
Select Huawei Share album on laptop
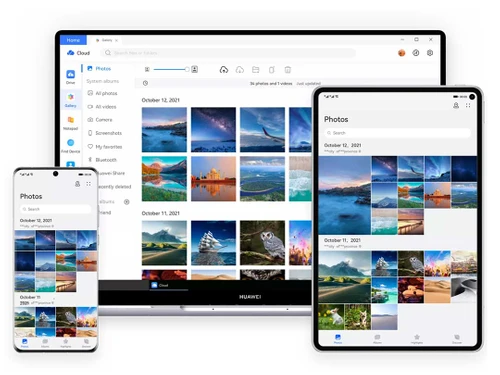(x=112, y=173)
